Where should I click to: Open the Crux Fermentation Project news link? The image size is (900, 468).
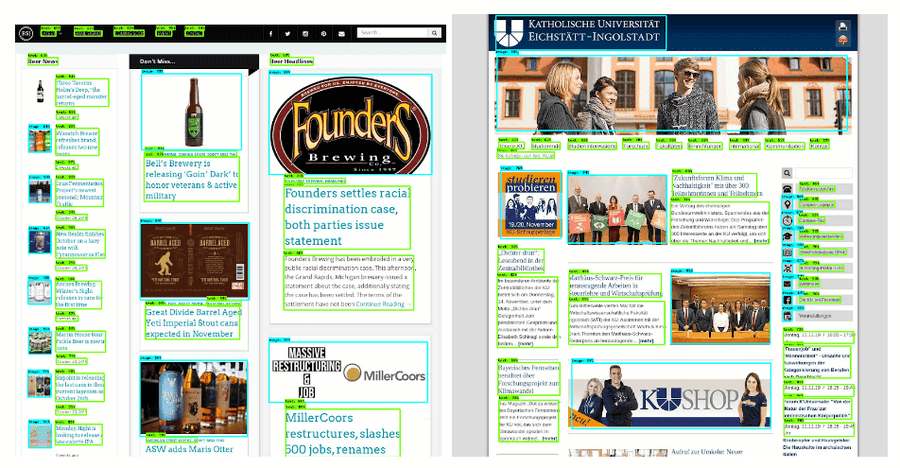[79, 193]
